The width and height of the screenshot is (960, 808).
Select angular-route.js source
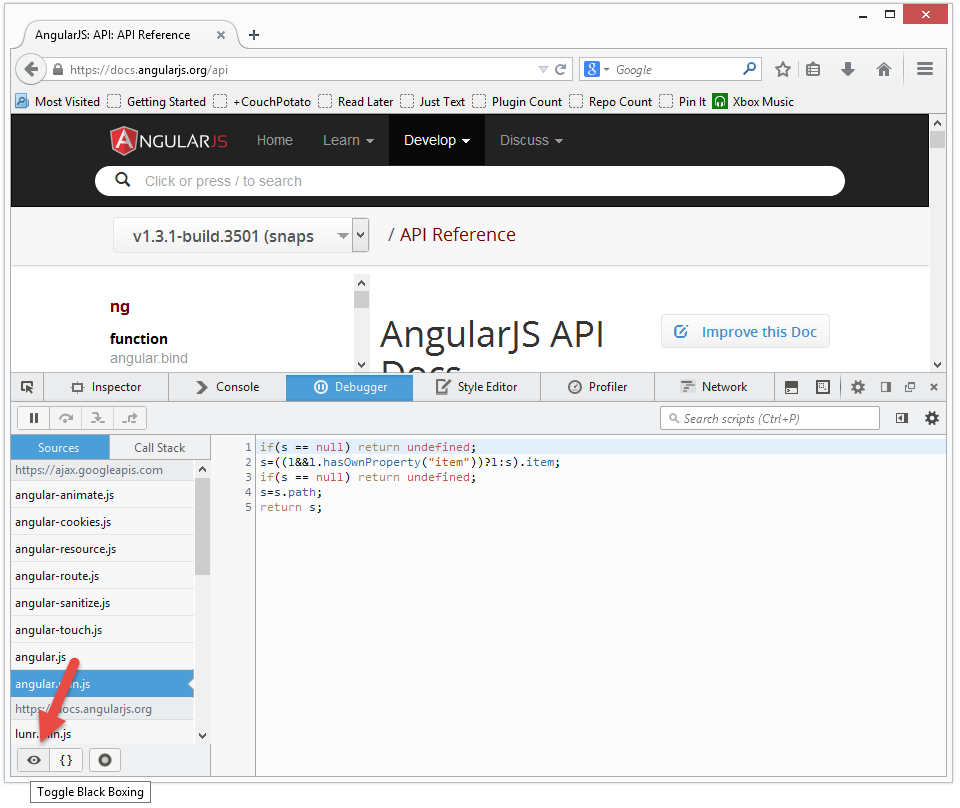pyautogui.click(x=102, y=575)
